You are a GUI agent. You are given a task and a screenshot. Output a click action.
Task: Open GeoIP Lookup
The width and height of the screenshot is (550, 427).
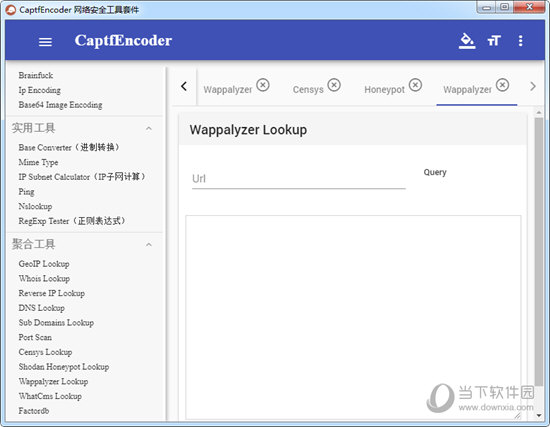pos(44,264)
